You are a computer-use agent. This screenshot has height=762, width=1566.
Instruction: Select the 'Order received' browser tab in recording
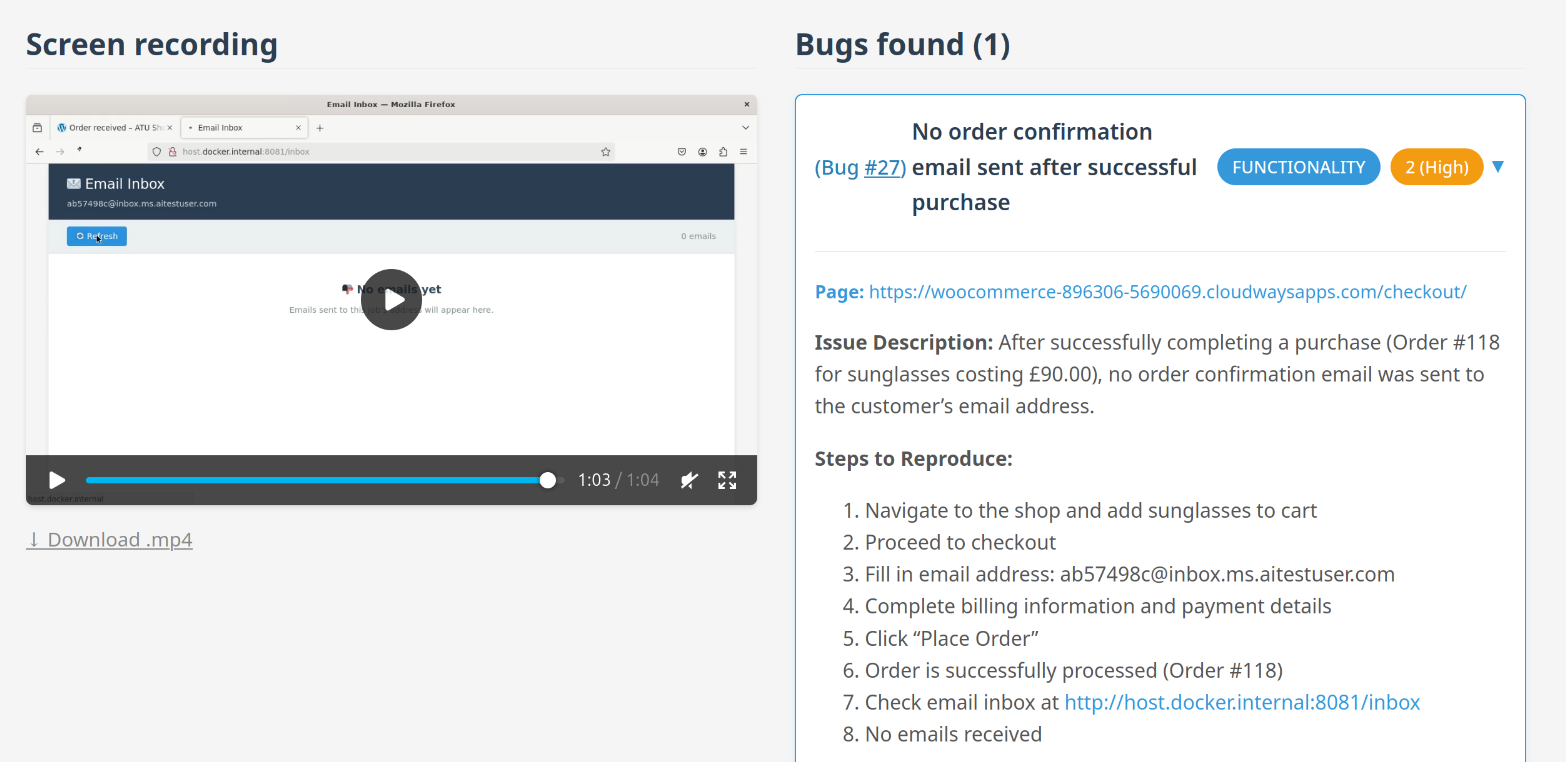[114, 128]
